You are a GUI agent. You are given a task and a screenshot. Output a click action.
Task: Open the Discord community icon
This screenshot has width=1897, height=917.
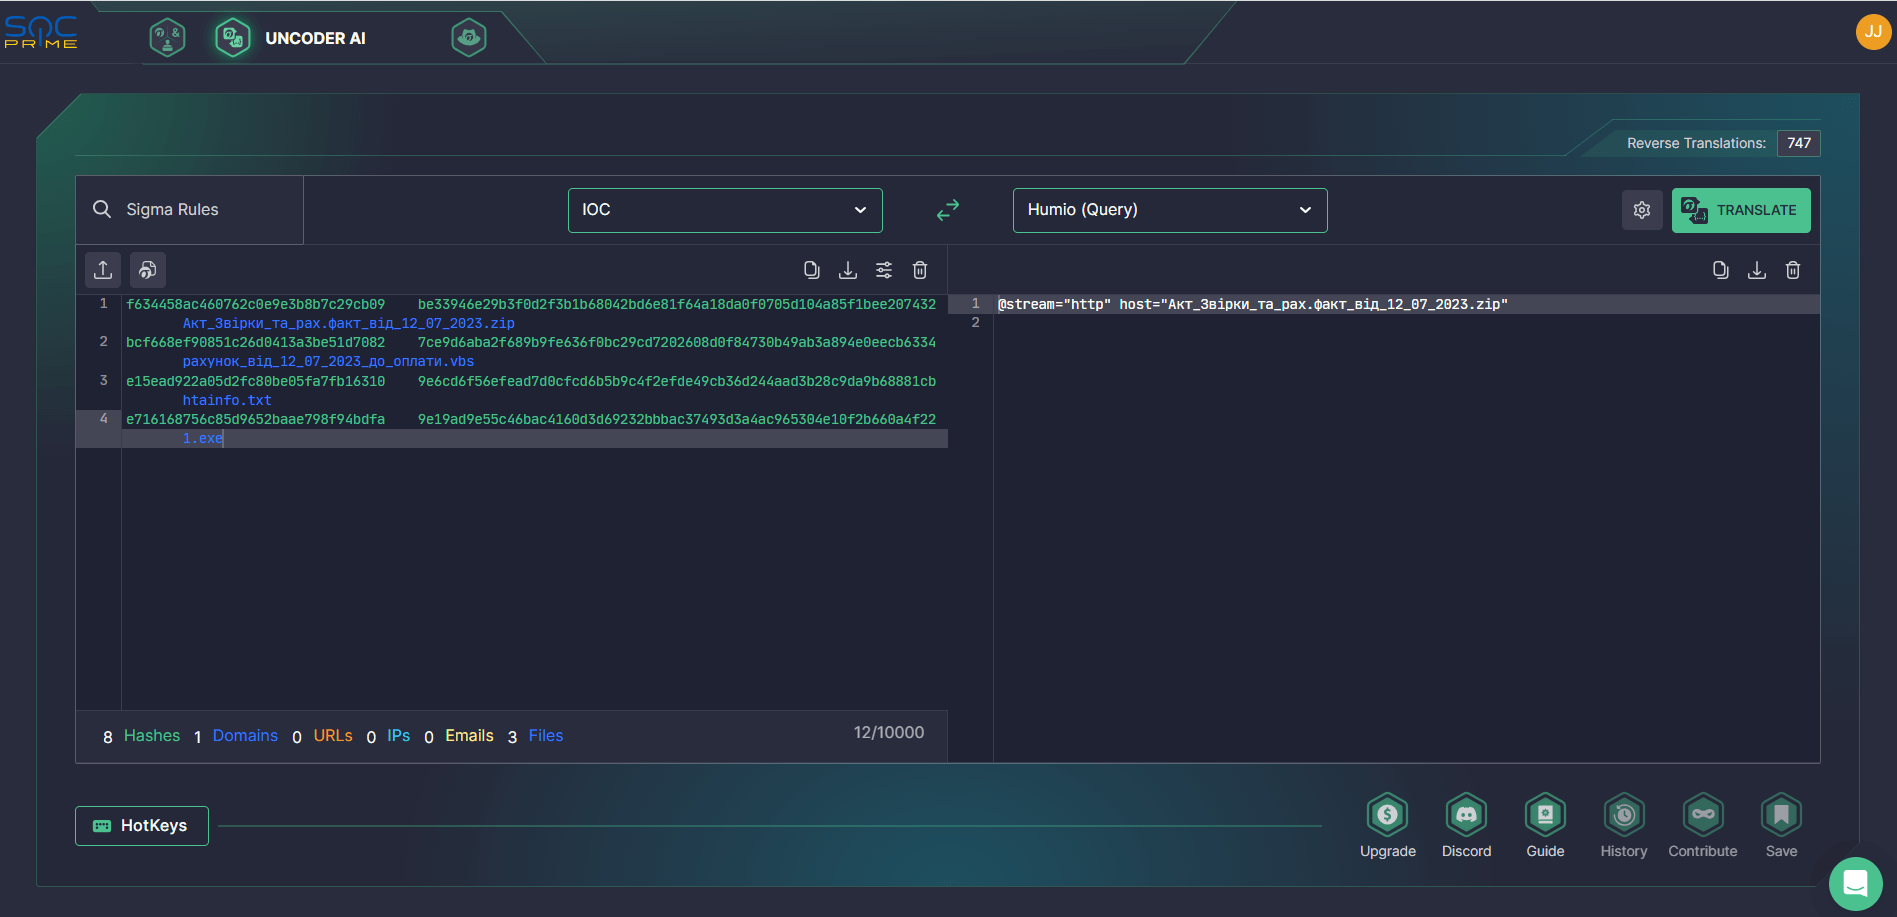pyautogui.click(x=1466, y=816)
